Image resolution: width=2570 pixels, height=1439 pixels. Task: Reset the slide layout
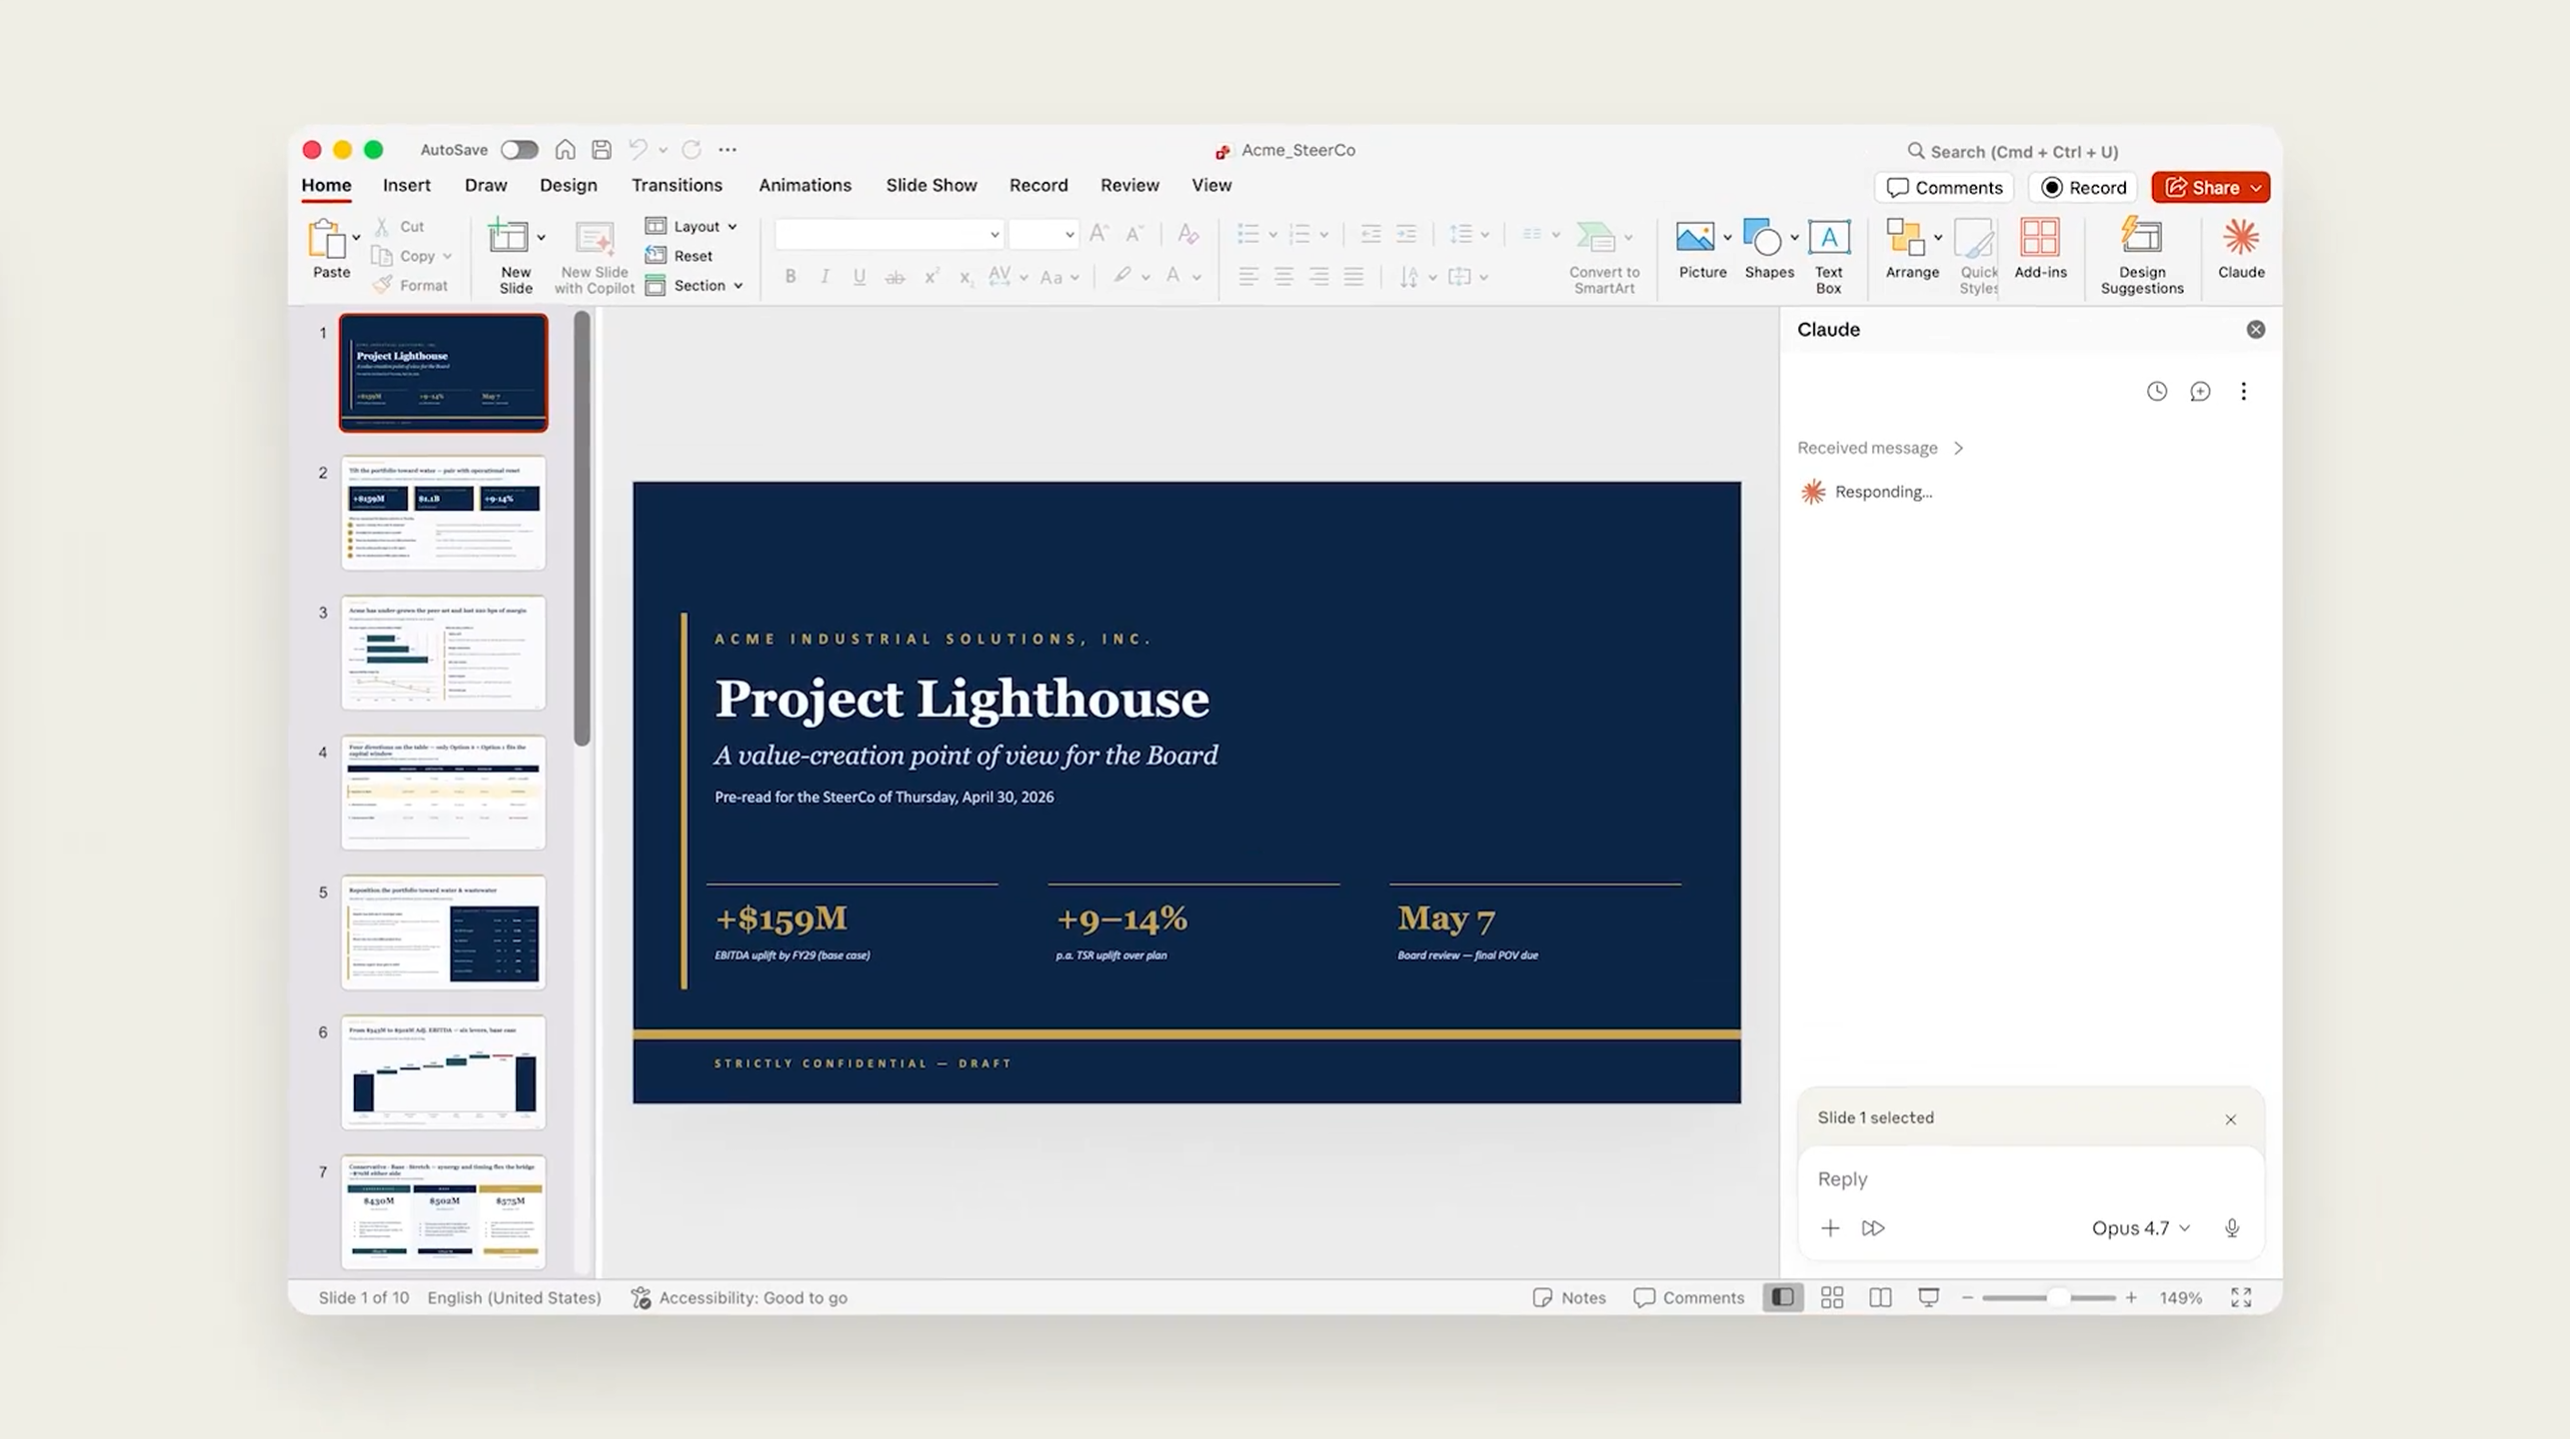click(680, 256)
